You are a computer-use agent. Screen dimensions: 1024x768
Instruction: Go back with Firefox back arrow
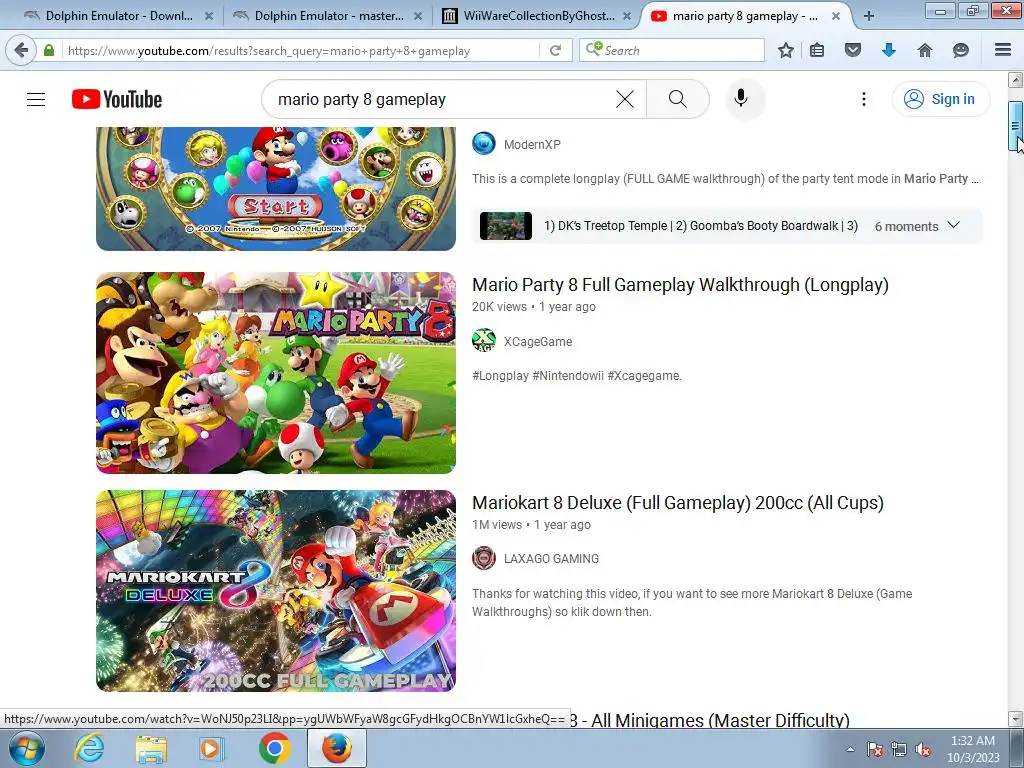[21, 50]
